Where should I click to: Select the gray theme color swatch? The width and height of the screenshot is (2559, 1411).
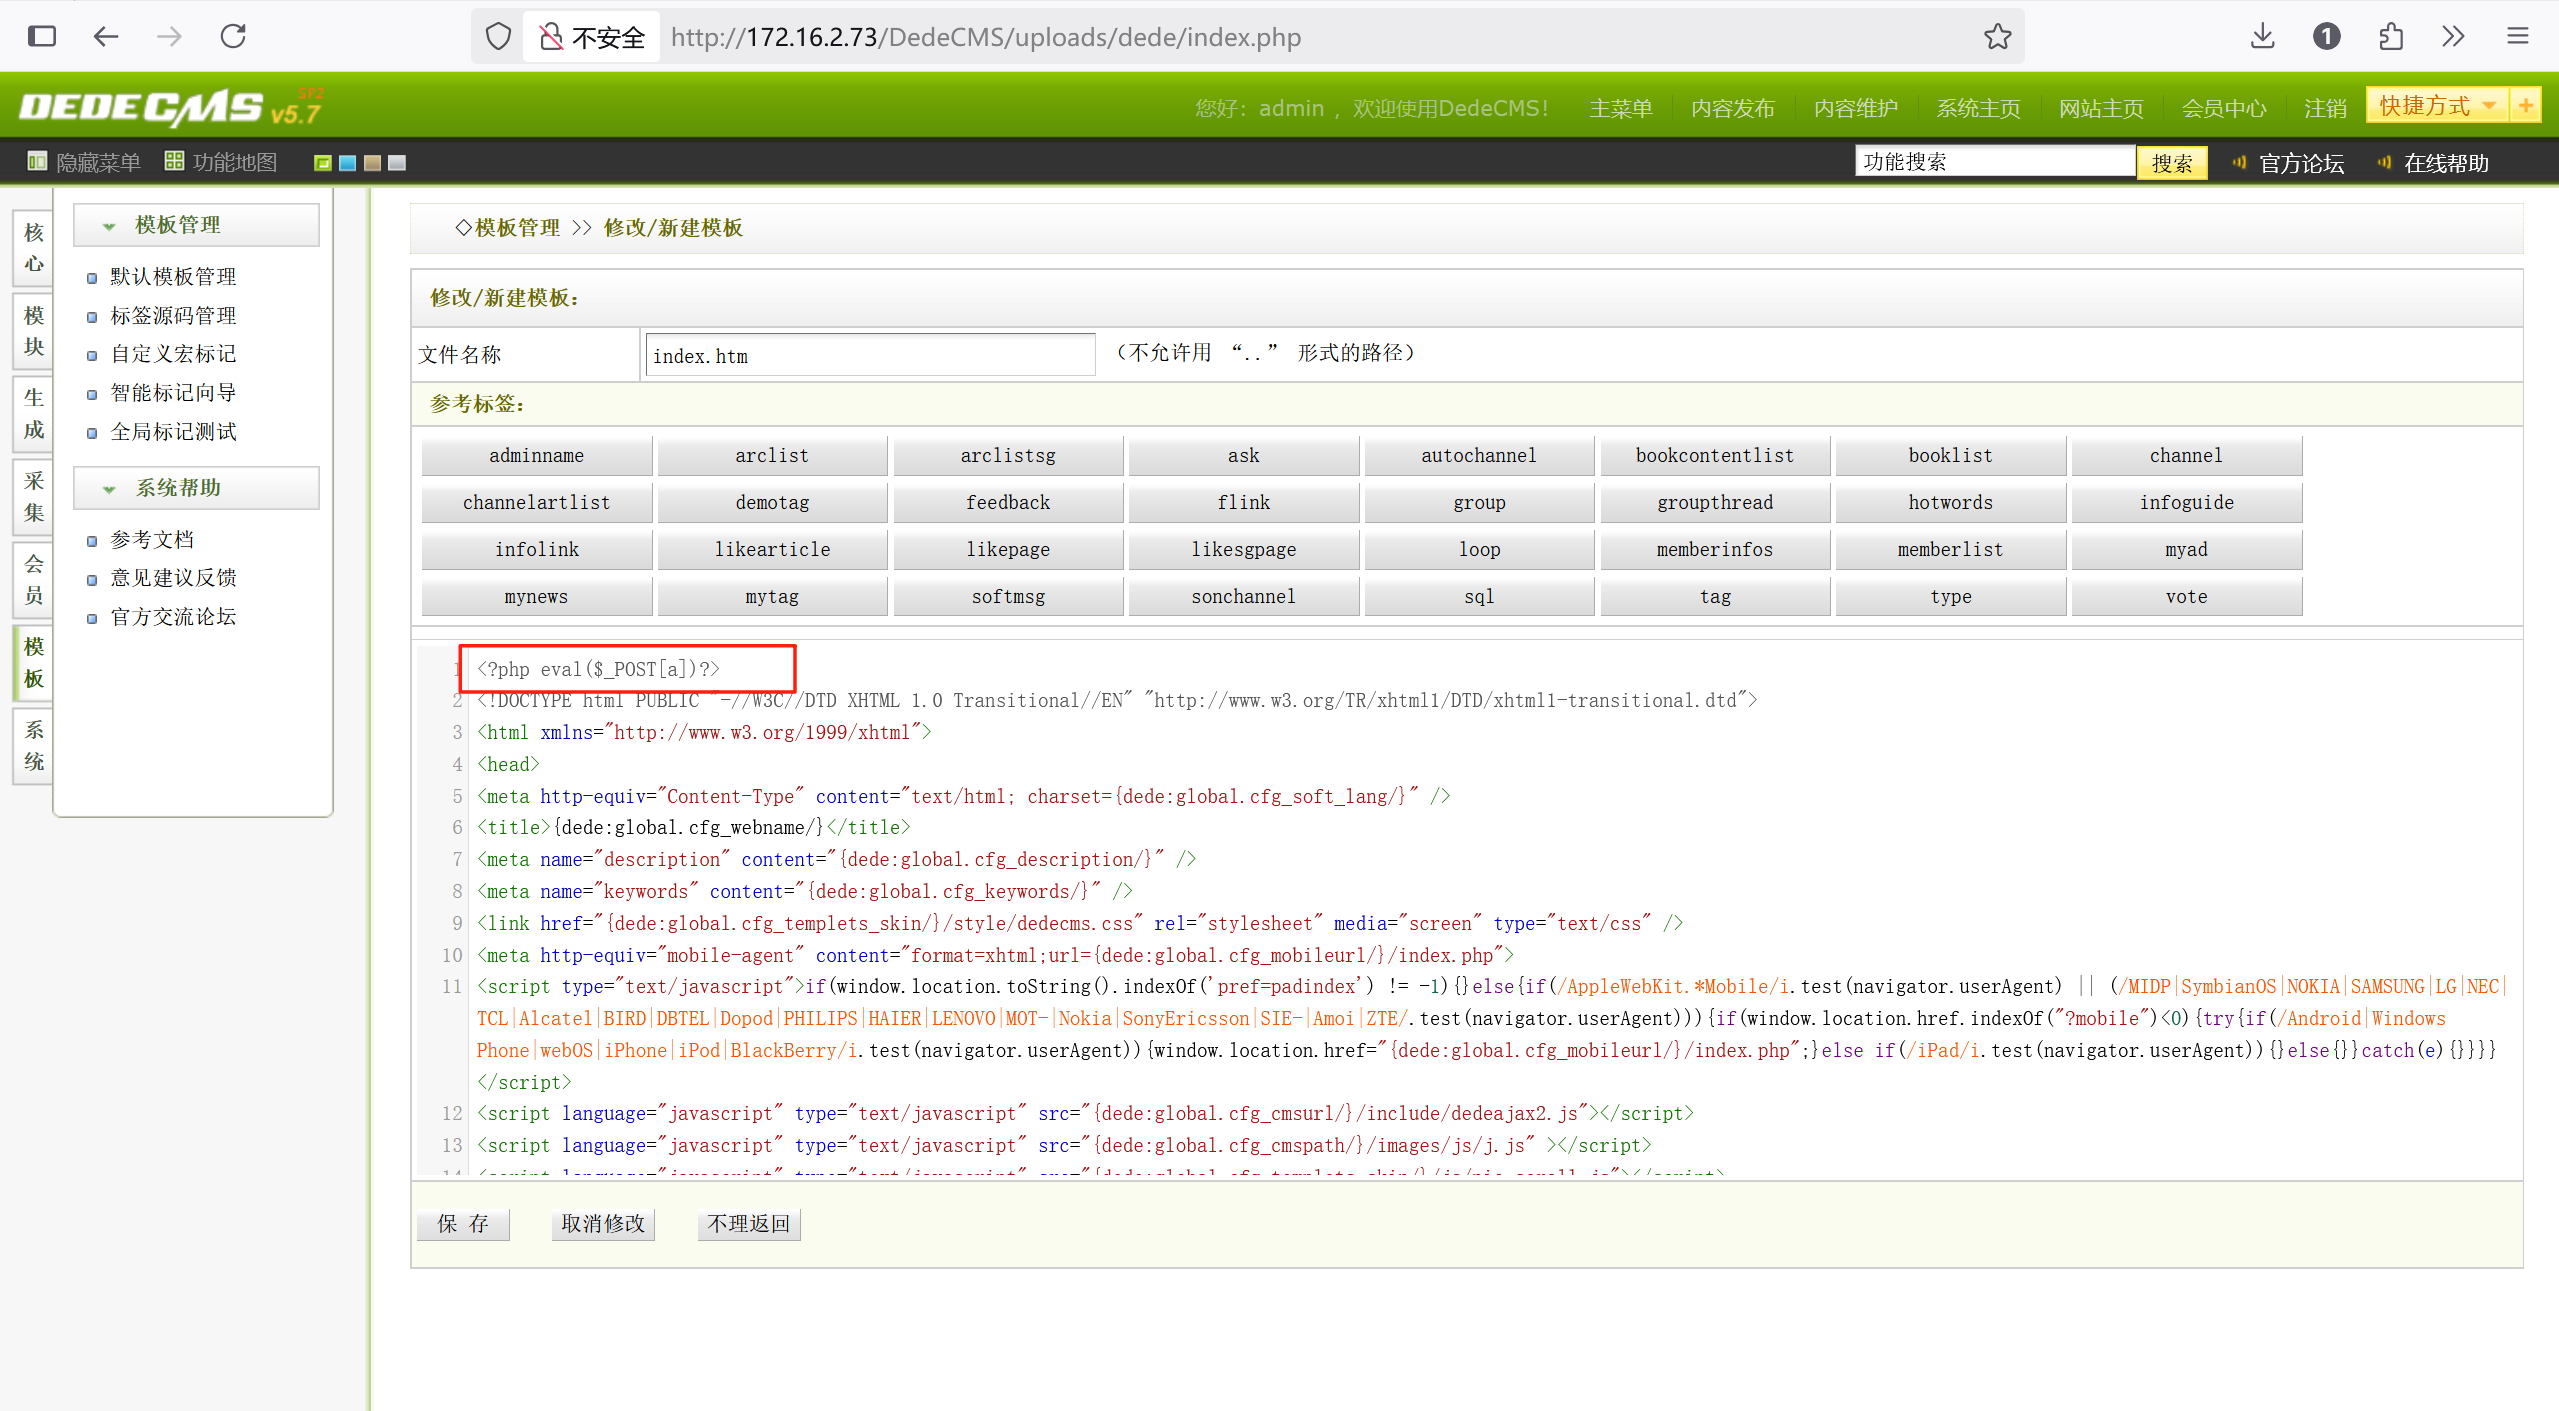tap(397, 162)
